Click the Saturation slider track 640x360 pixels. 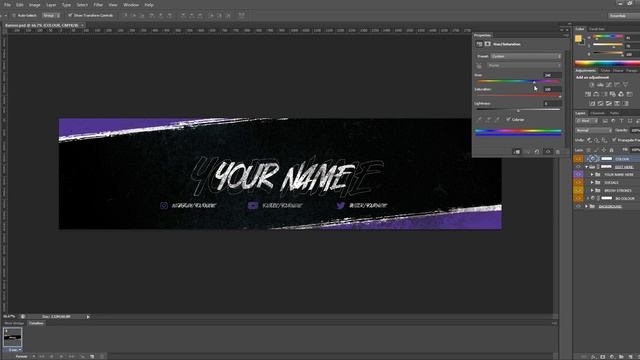click(518, 96)
